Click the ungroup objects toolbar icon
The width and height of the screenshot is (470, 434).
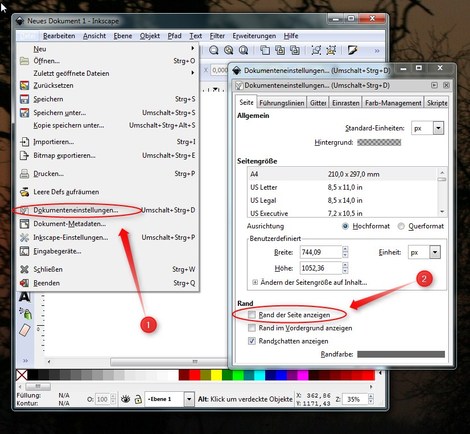pyautogui.click(x=331, y=50)
